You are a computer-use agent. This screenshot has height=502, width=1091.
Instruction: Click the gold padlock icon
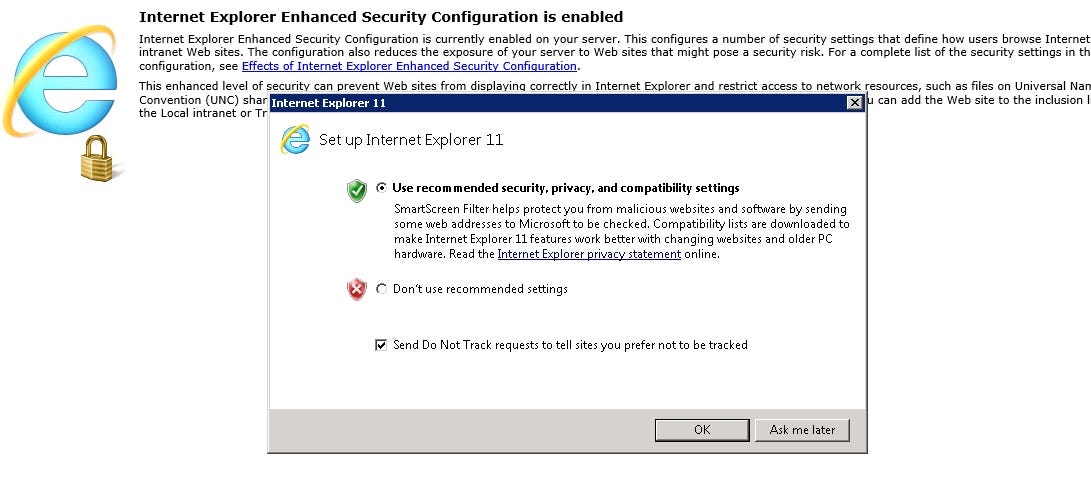[x=97, y=159]
